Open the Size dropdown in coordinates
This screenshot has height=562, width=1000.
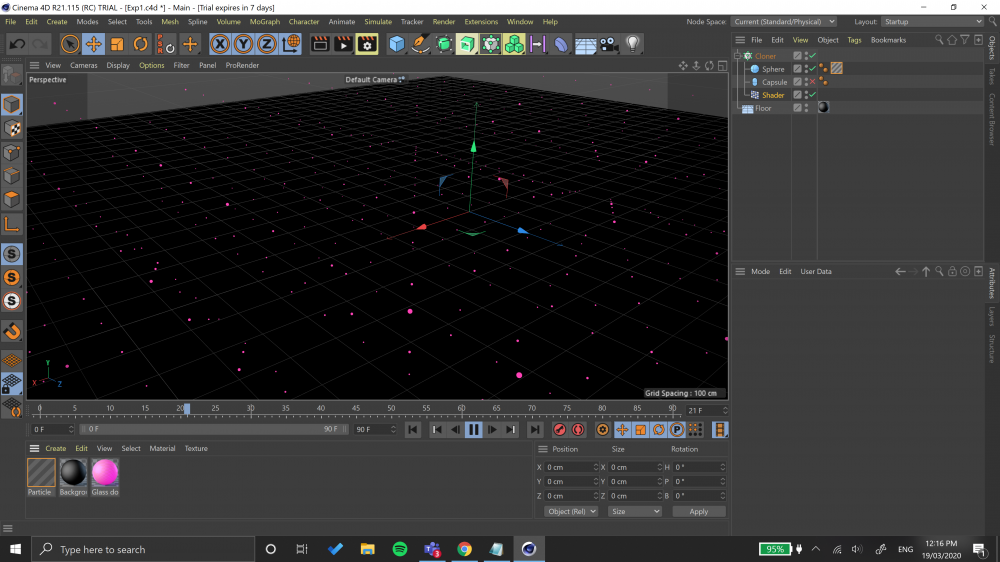coord(635,512)
